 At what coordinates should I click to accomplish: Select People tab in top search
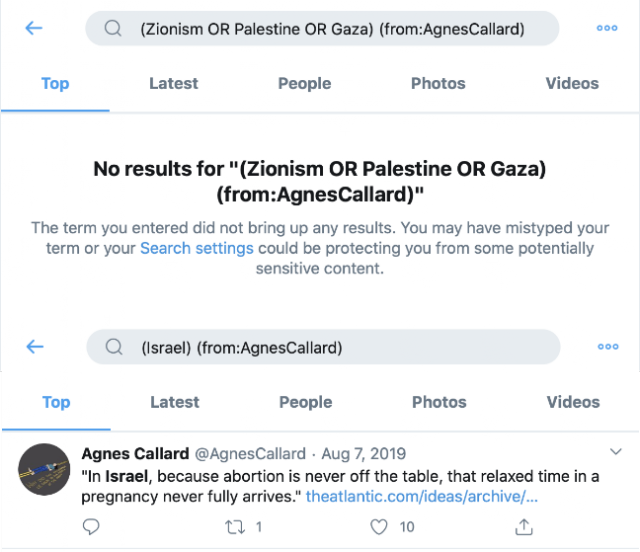[x=304, y=83]
